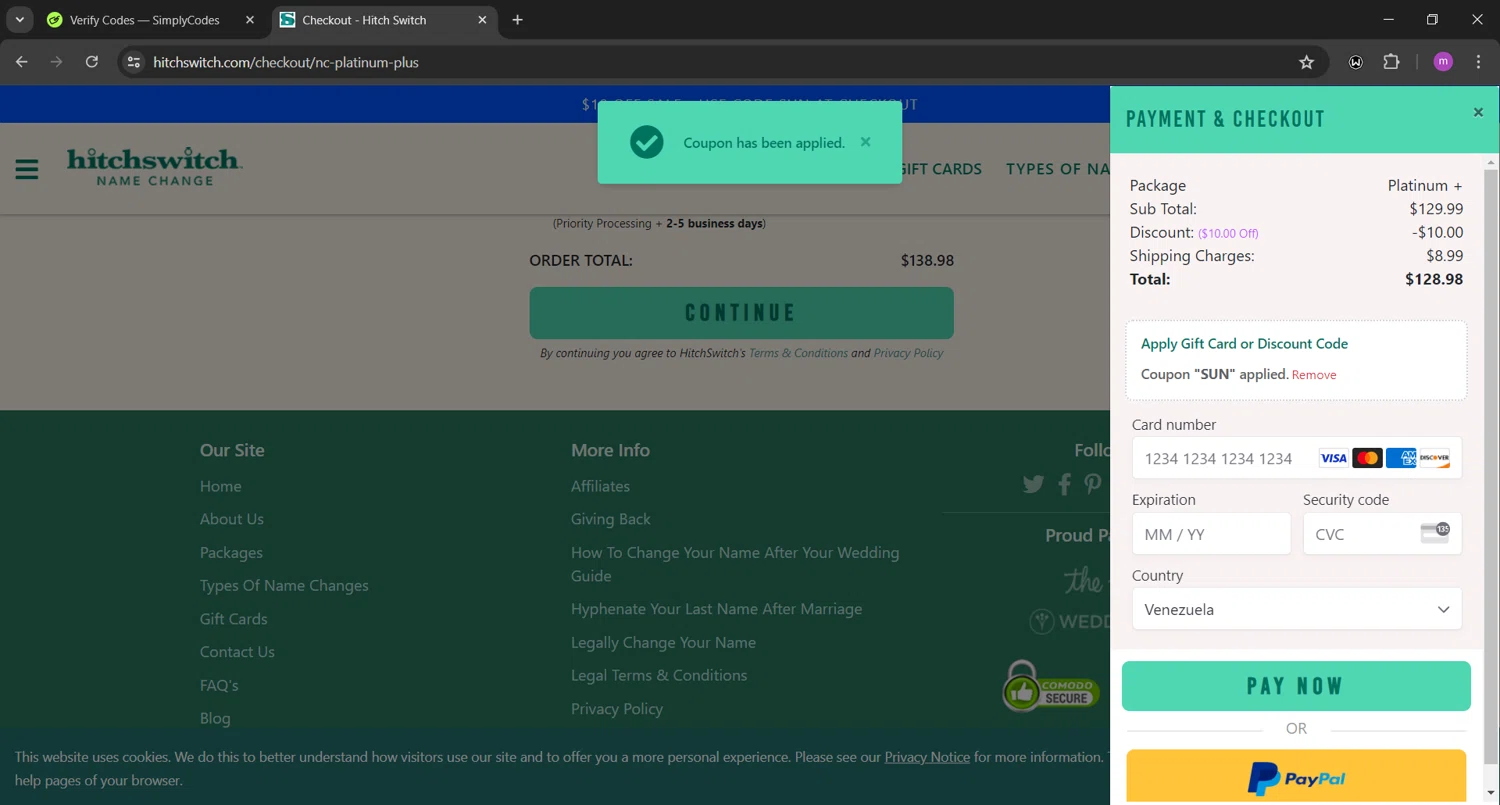1500x805 pixels.
Task: Open the Terms & Conditions link
Action: click(x=798, y=353)
